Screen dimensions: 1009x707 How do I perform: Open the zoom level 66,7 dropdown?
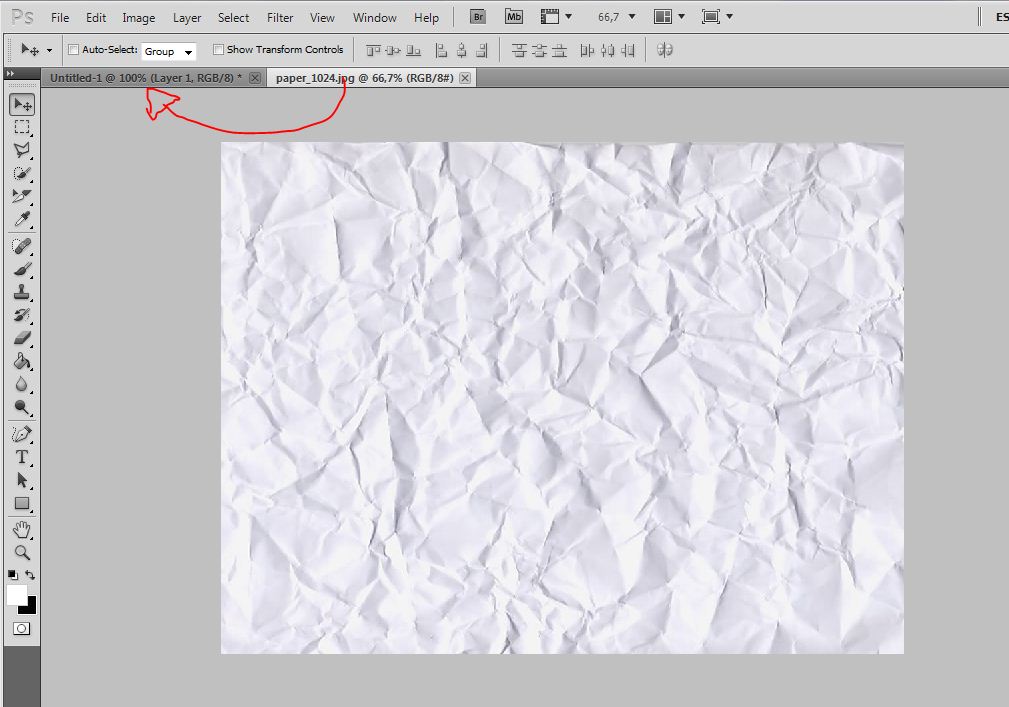620,16
